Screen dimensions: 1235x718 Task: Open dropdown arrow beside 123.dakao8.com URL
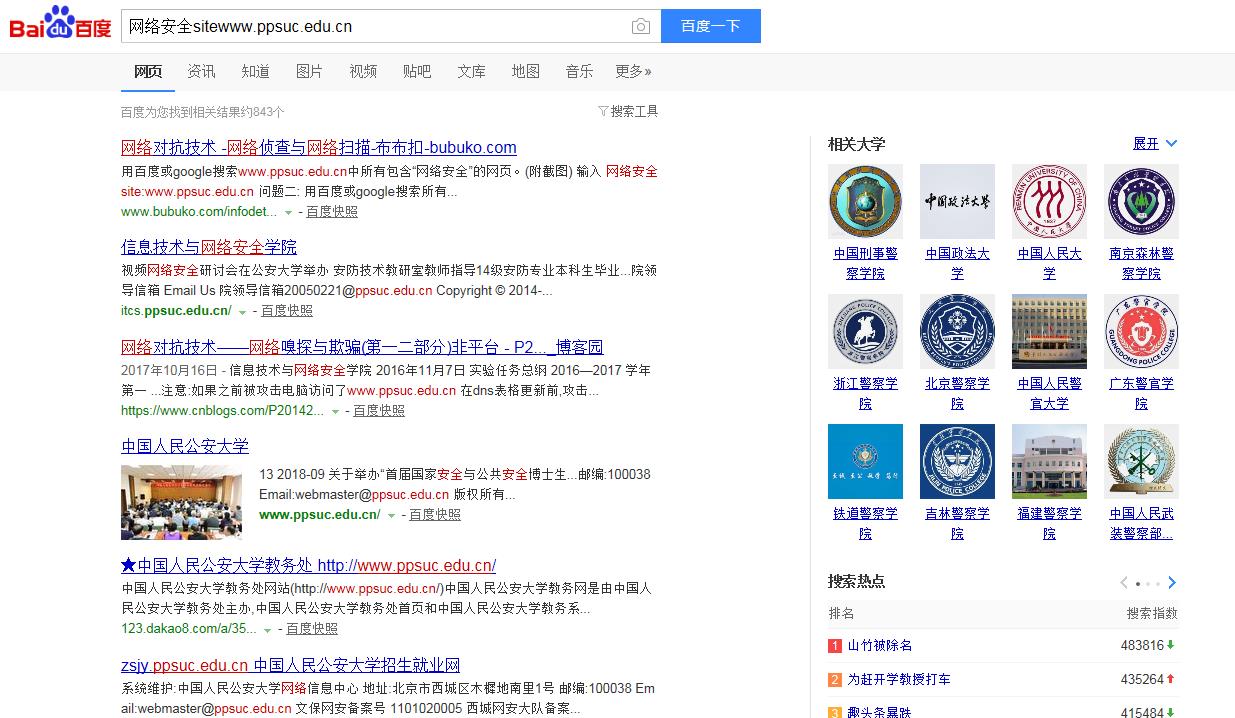click(x=268, y=630)
